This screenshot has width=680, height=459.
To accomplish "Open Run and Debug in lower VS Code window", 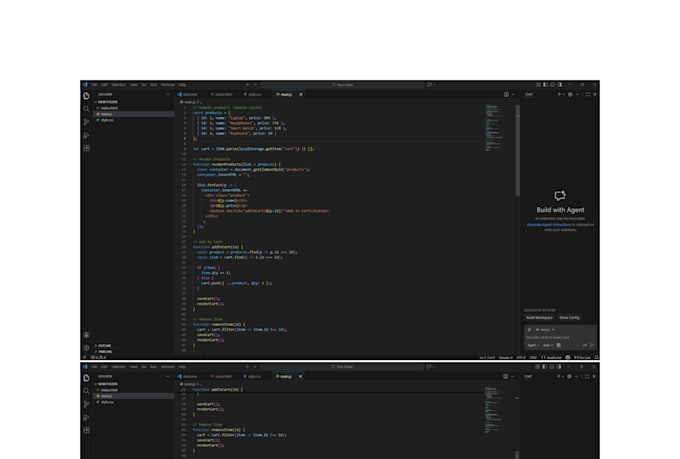I will pos(86,417).
